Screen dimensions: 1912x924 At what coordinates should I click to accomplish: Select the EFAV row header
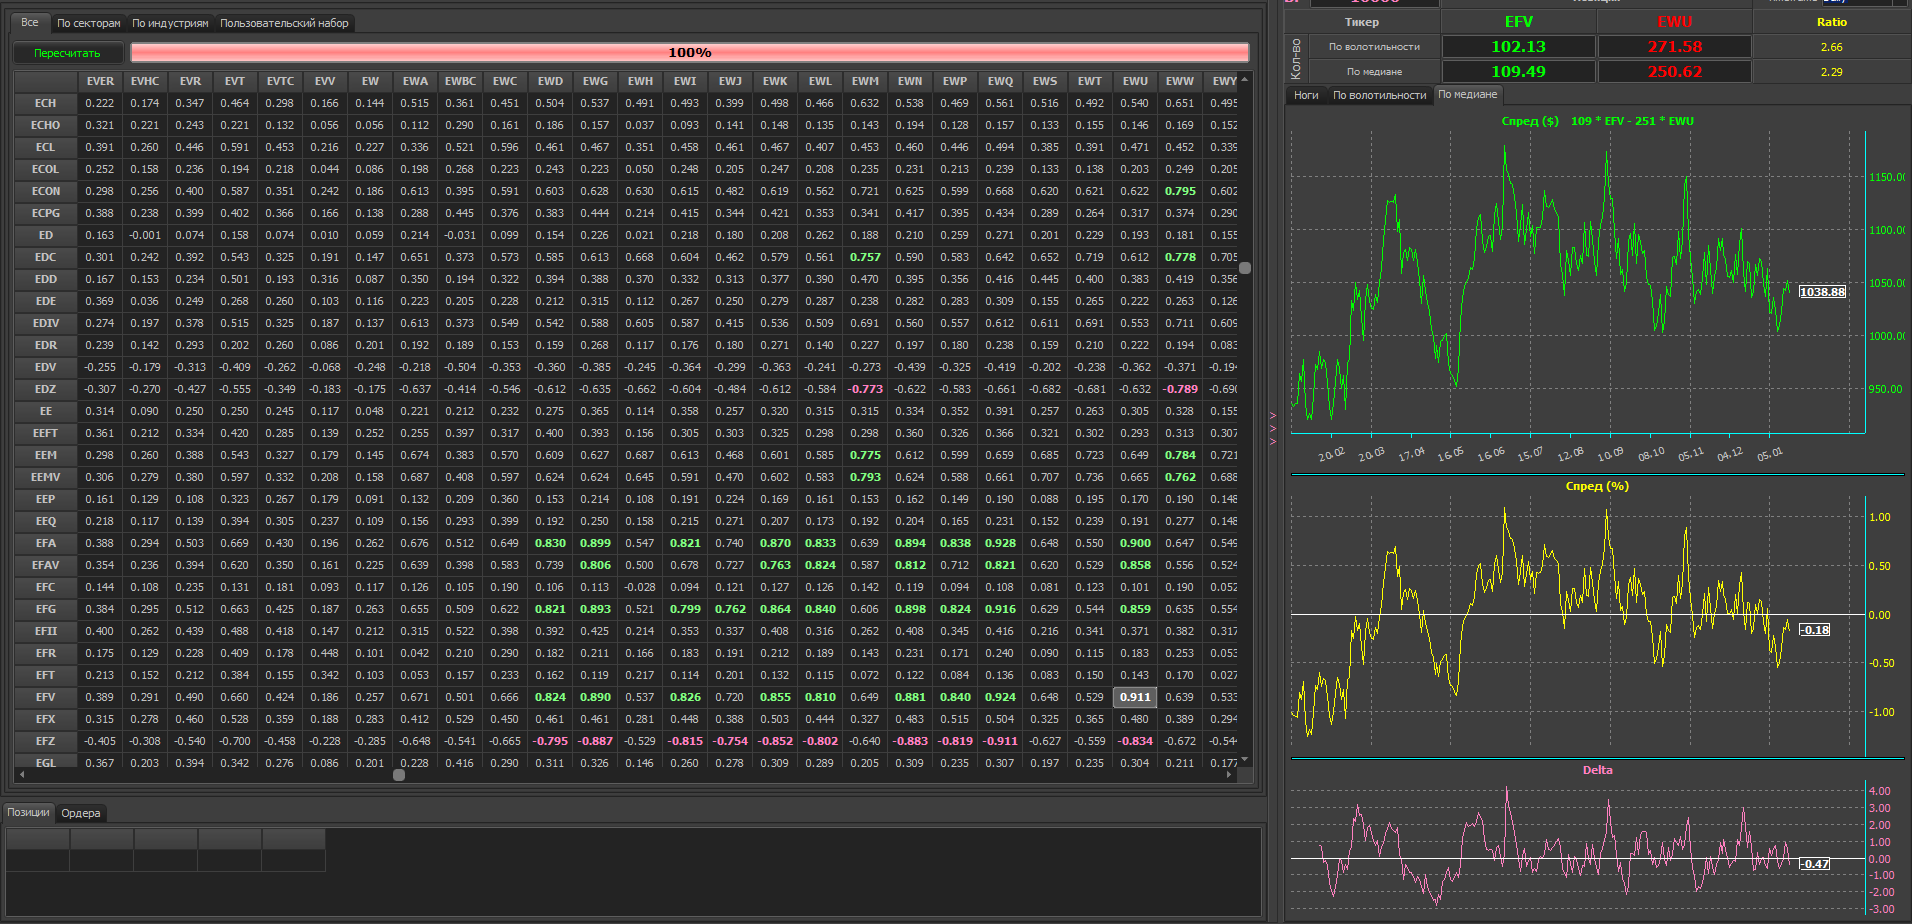tap(46, 565)
